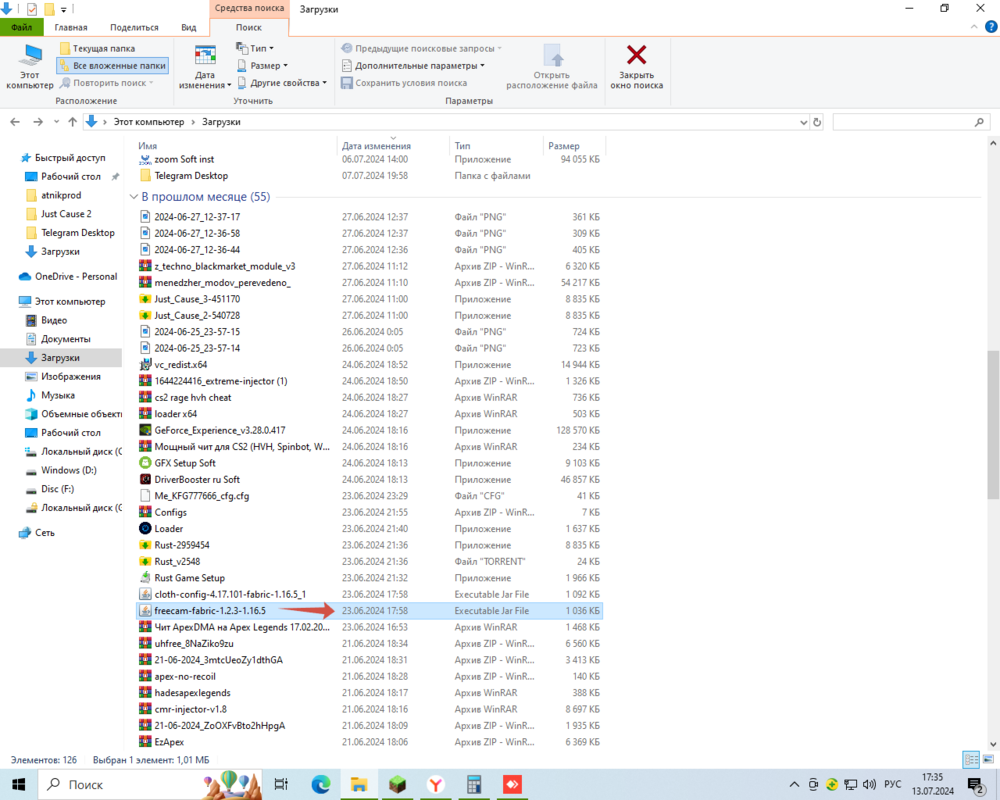Open 'Дополнительные параметры' dropdown
Viewport: 1000px width, 800px height.
tap(413, 66)
